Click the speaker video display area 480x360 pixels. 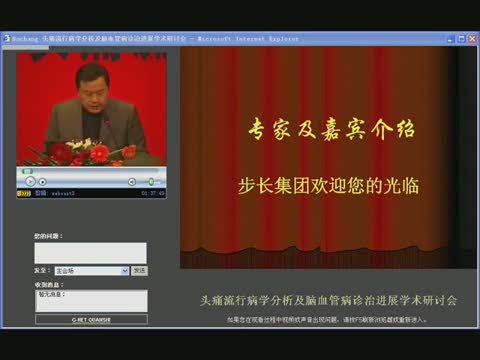tap(91, 109)
